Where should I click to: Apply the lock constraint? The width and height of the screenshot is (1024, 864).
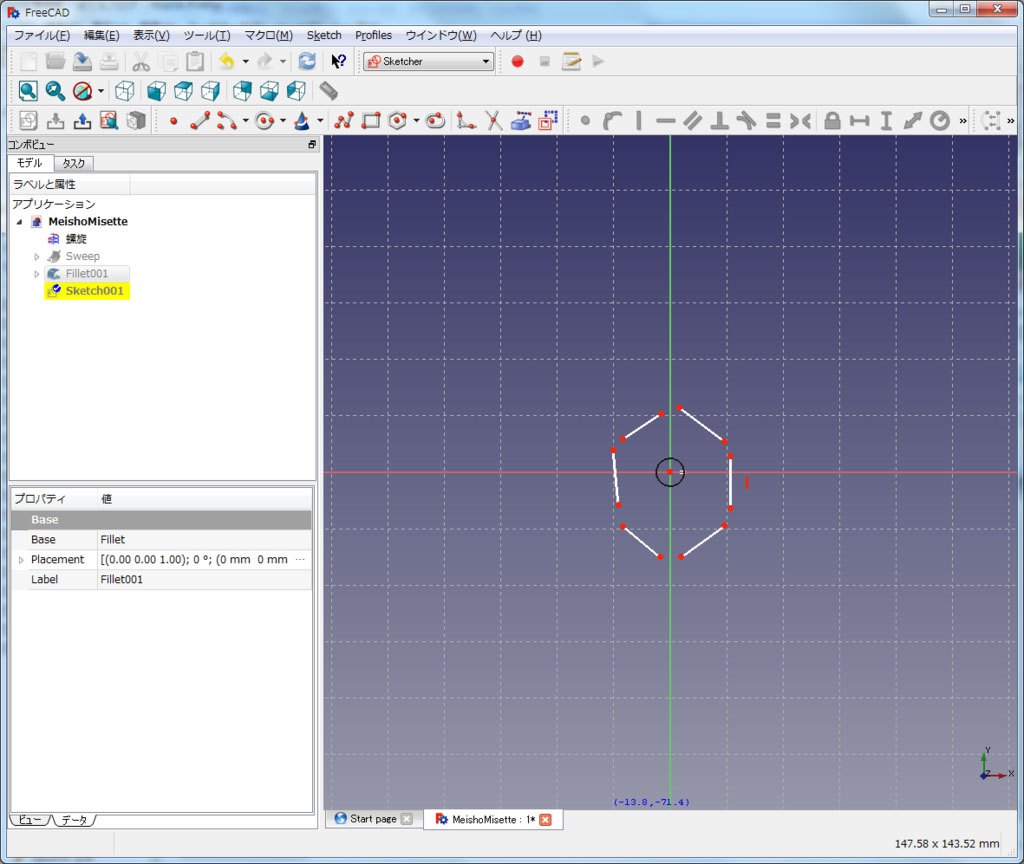832,121
